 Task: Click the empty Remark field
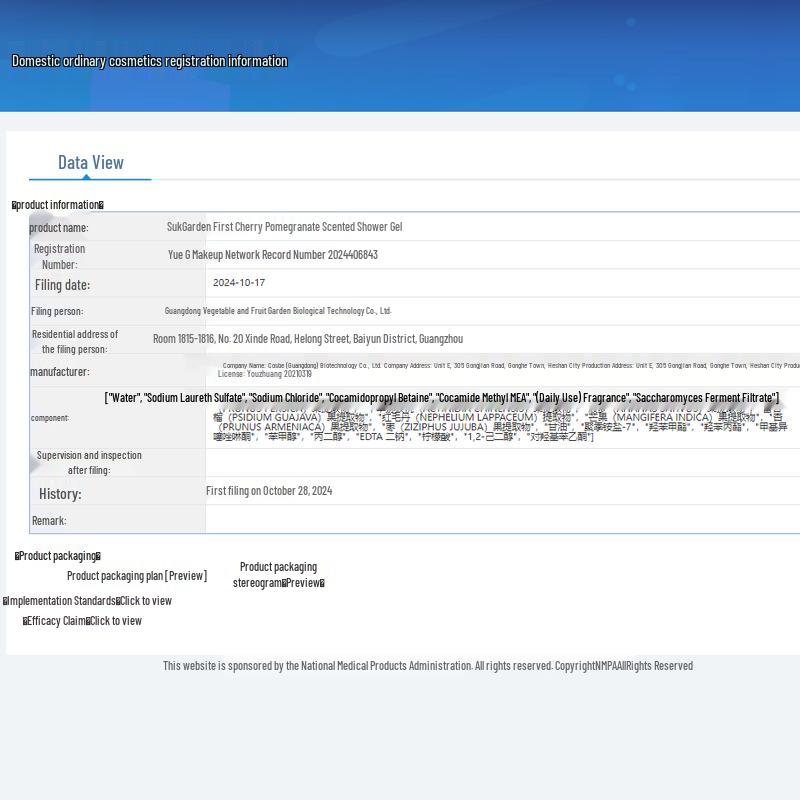(x=500, y=520)
